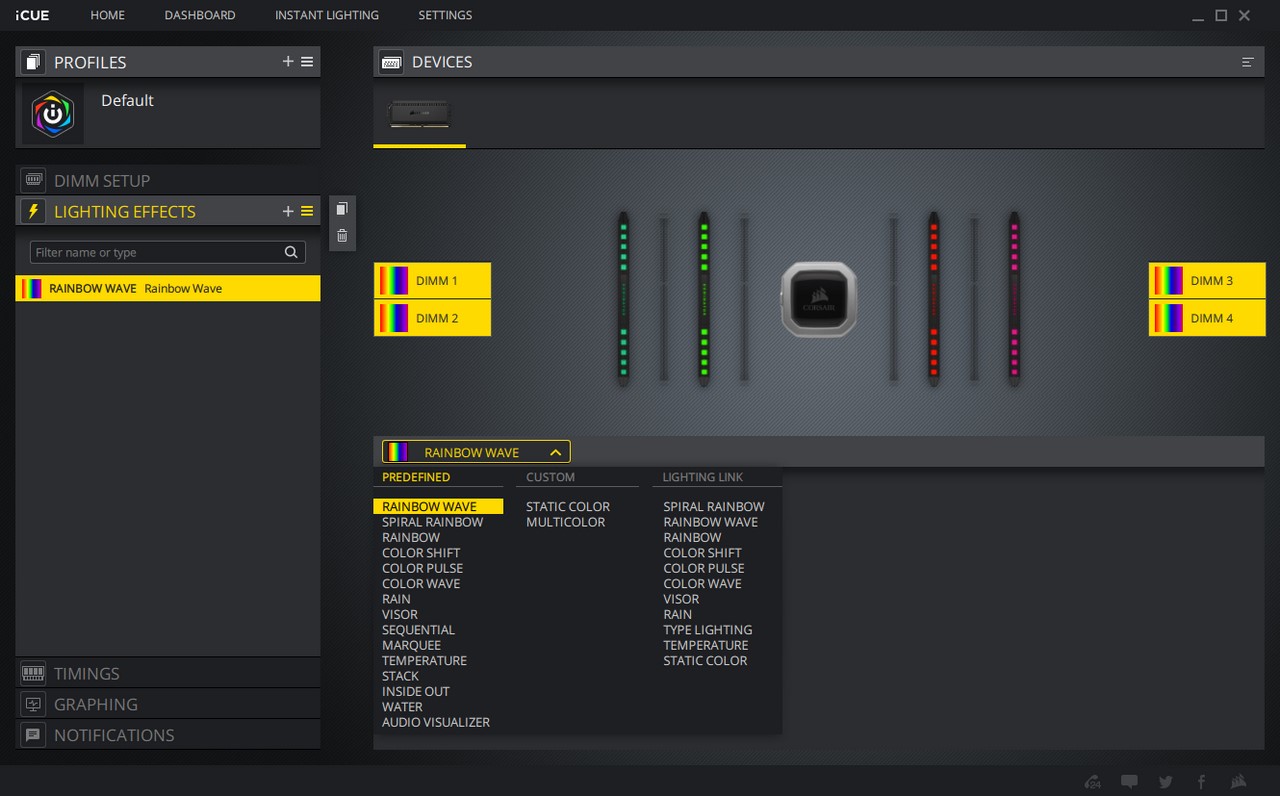Click the Lighting Effects bolt icon
Viewport: 1280px width, 796px height.
pos(33,211)
